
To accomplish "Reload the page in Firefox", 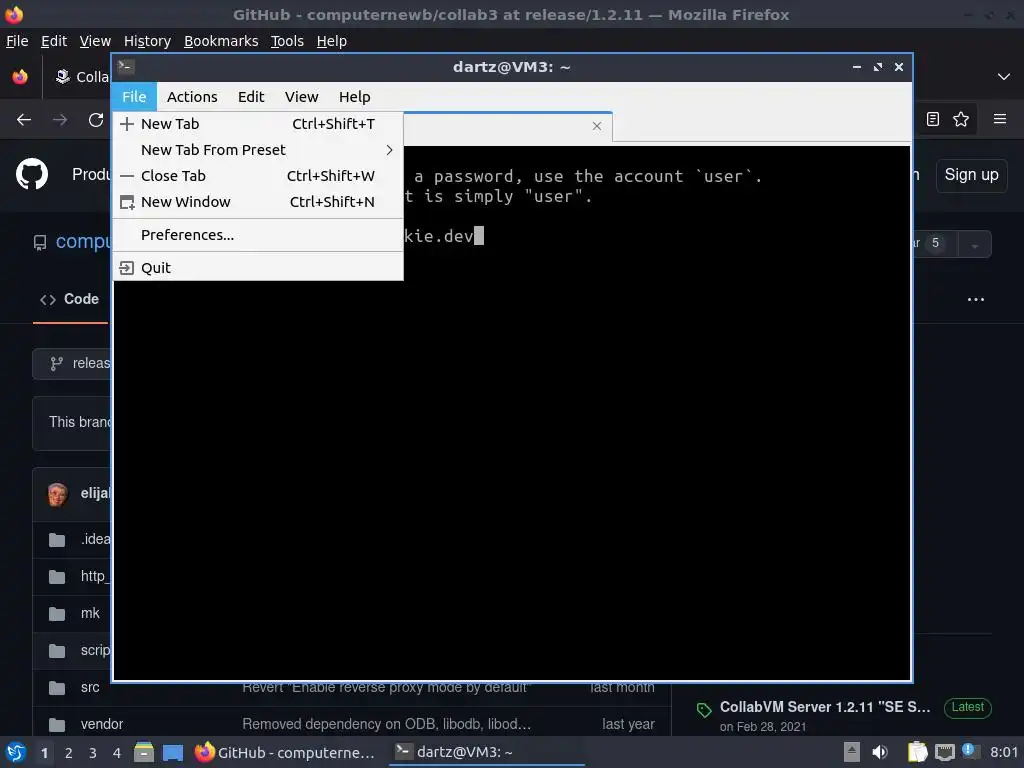I will 96,120.
